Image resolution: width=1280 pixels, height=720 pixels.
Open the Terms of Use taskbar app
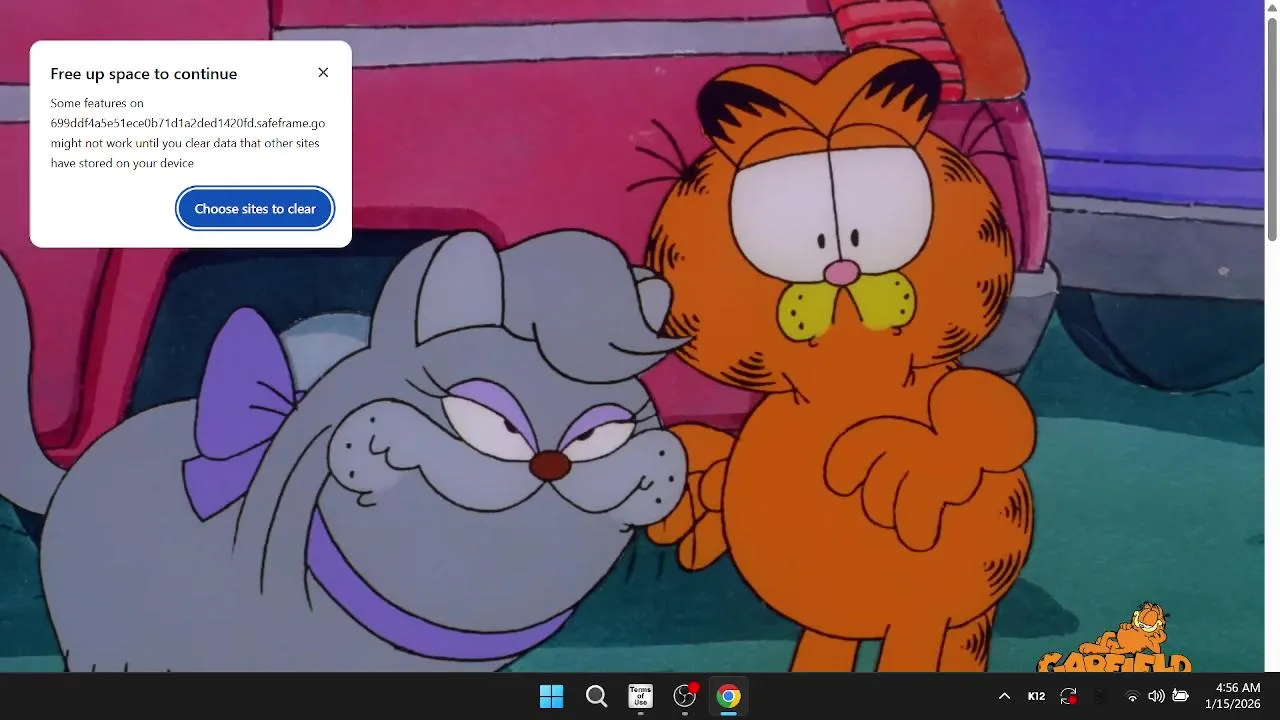[x=640, y=696]
